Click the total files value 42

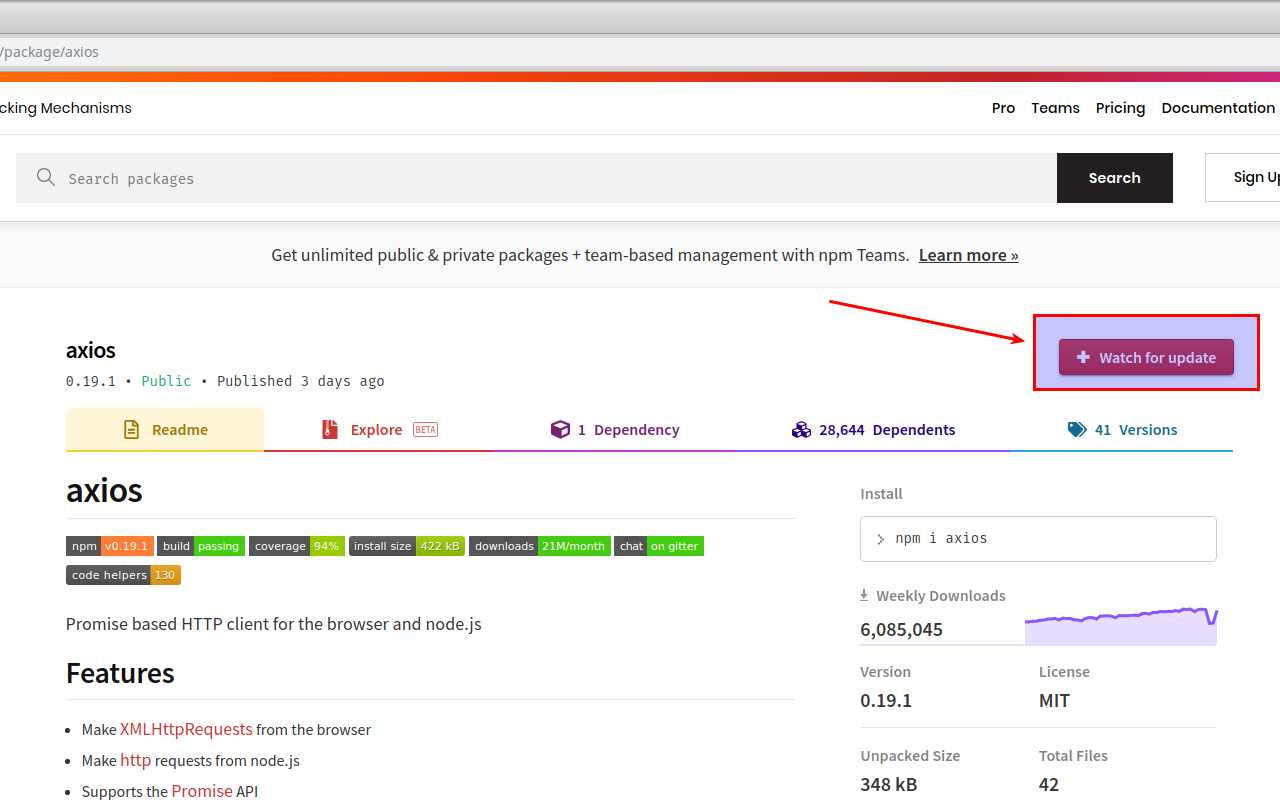(1049, 784)
